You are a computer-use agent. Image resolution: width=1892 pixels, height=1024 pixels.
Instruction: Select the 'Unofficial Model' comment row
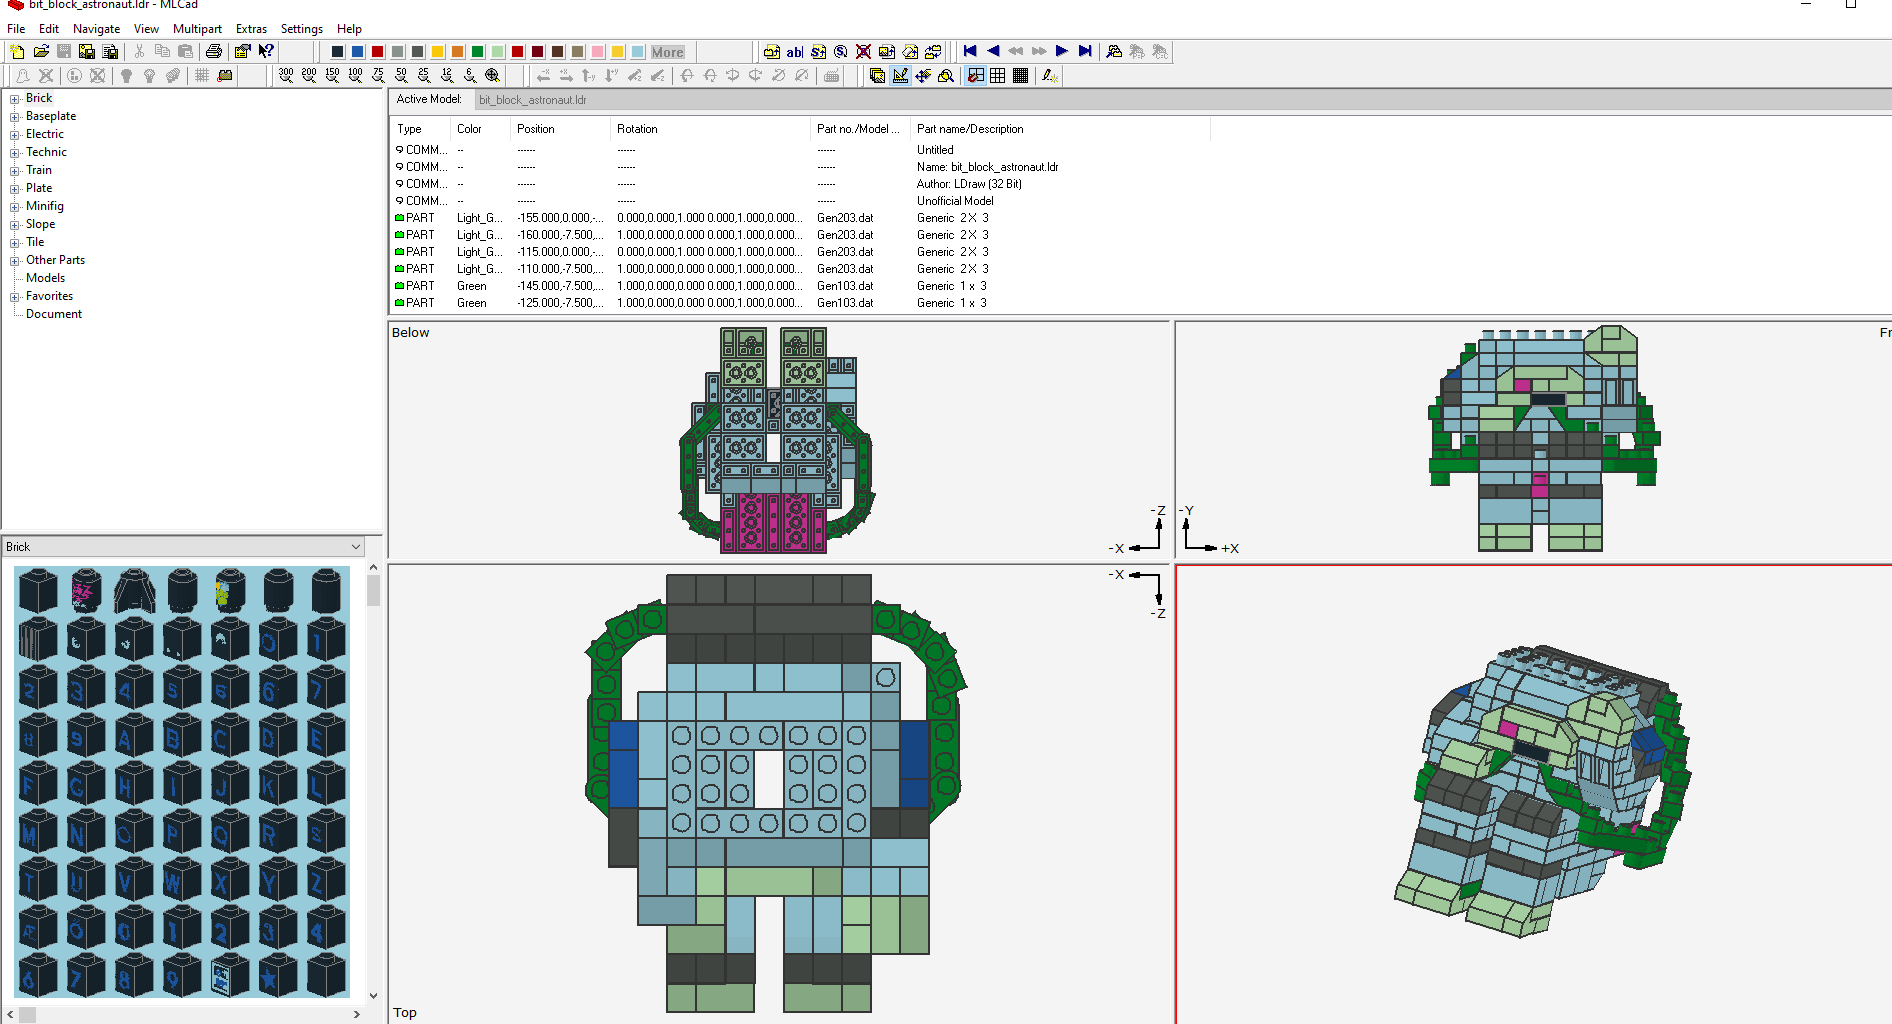pos(800,201)
